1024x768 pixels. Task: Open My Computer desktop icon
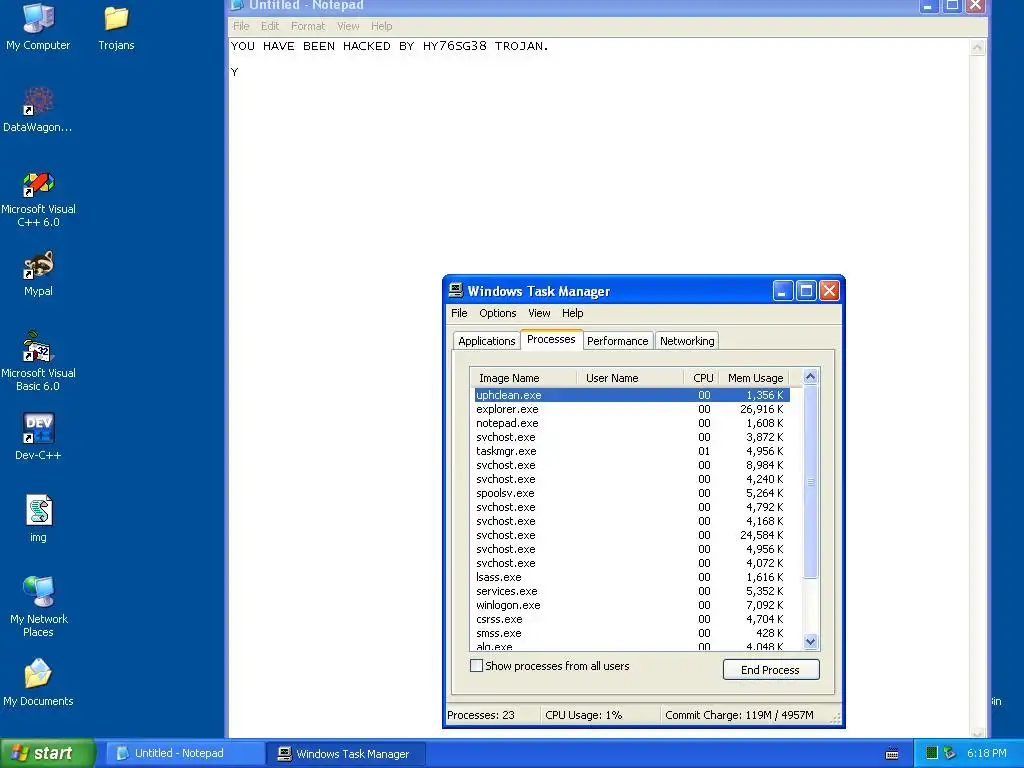click(x=38, y=26)
